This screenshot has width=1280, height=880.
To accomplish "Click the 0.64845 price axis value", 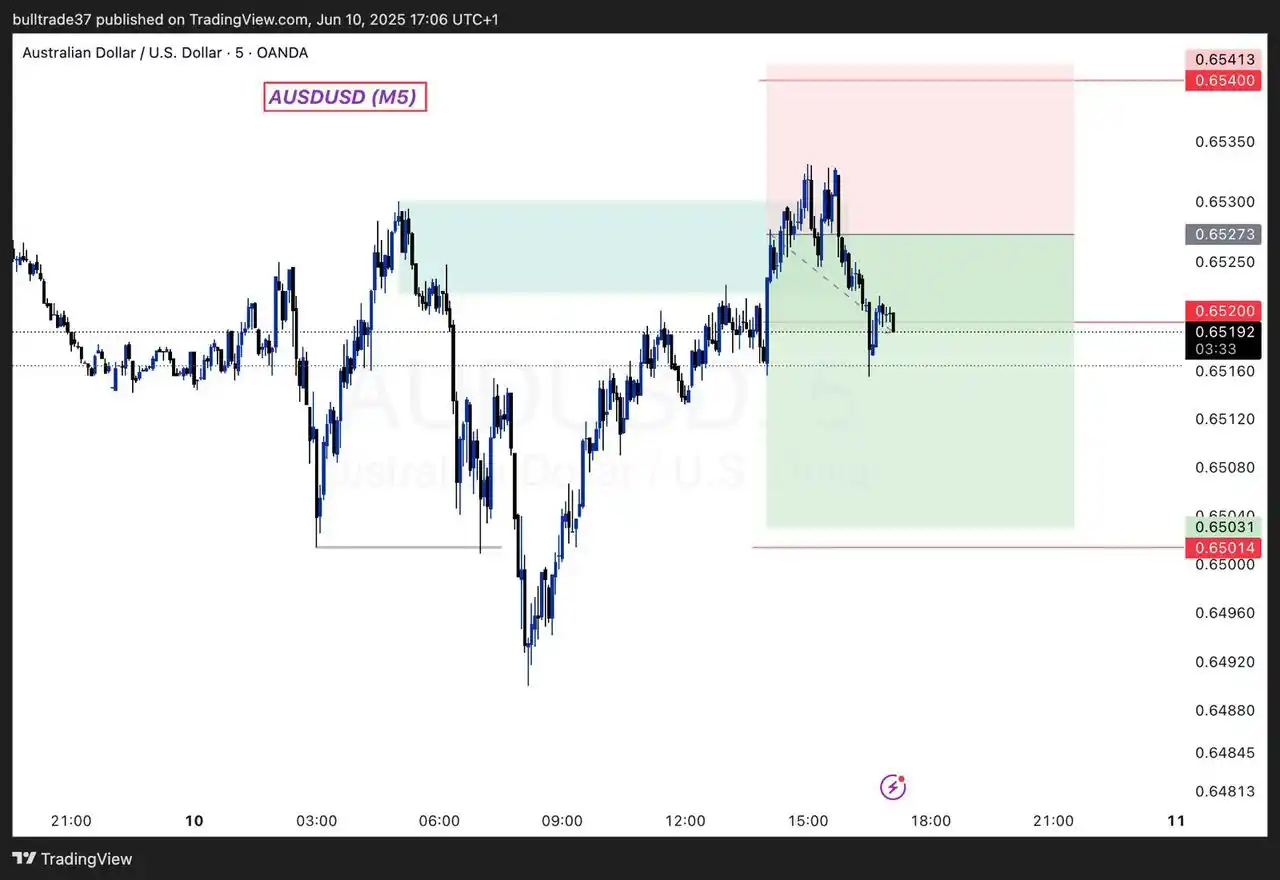I will 1225,752.
